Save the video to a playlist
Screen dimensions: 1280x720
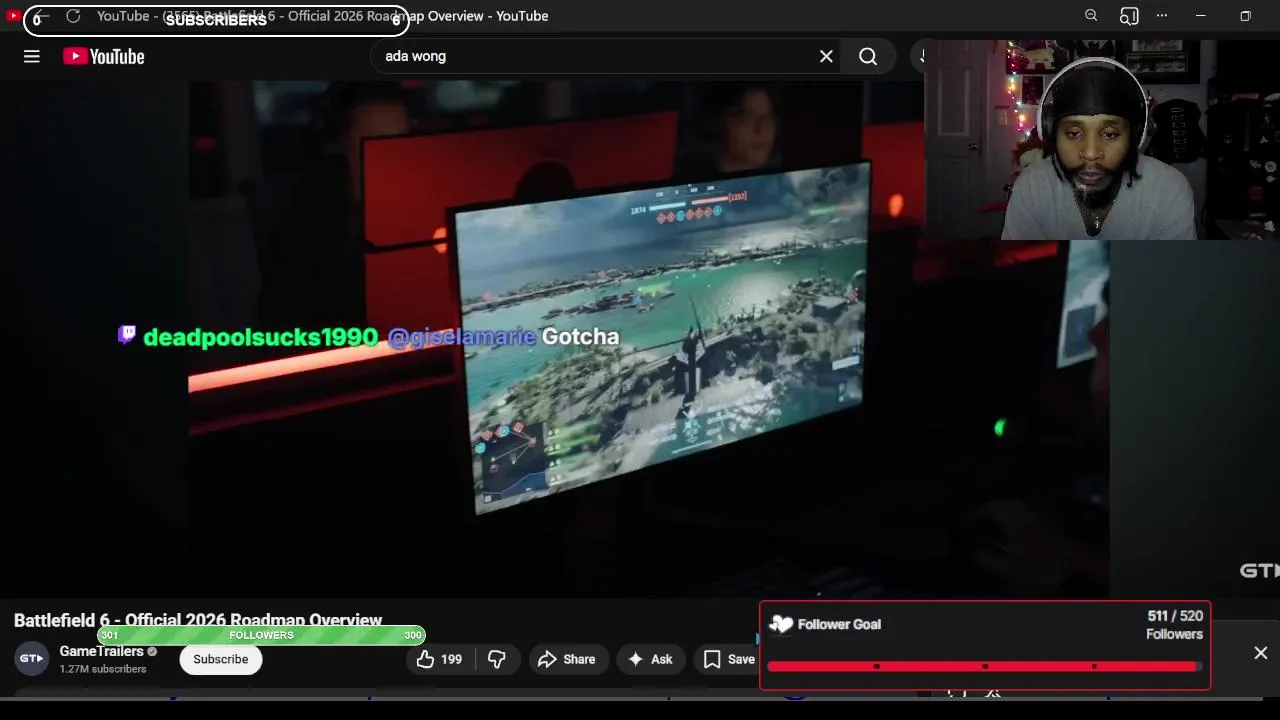[x=729, y=659]
